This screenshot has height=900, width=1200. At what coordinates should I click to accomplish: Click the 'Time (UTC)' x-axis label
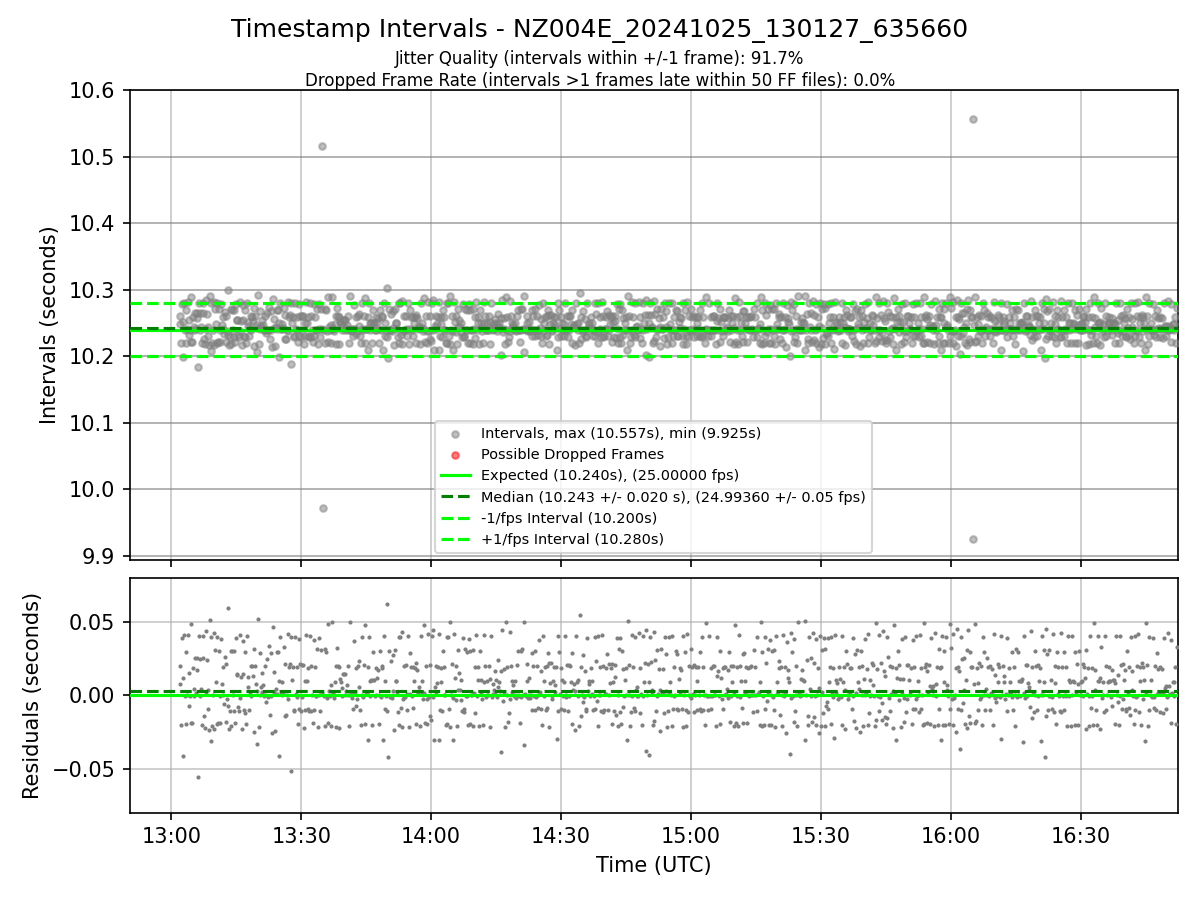[x=653, y=865]
